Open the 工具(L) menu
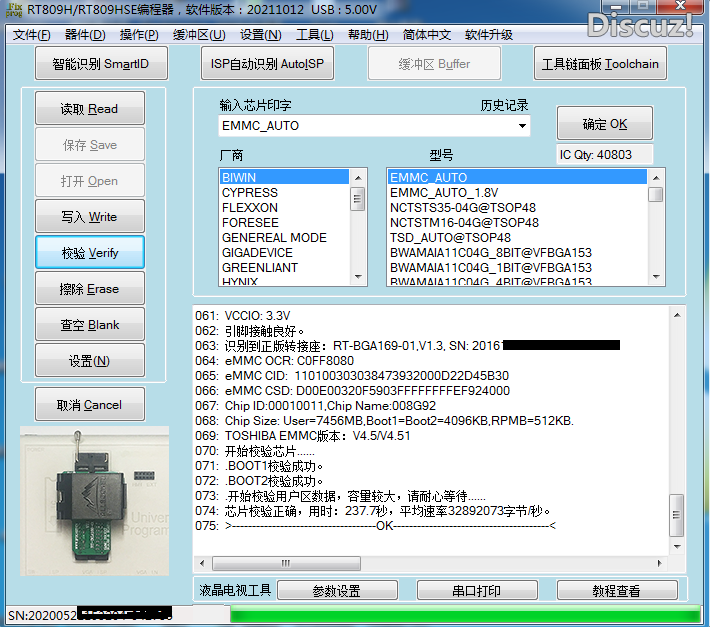This screenshot has height=627, width=710. pos(315,35)
